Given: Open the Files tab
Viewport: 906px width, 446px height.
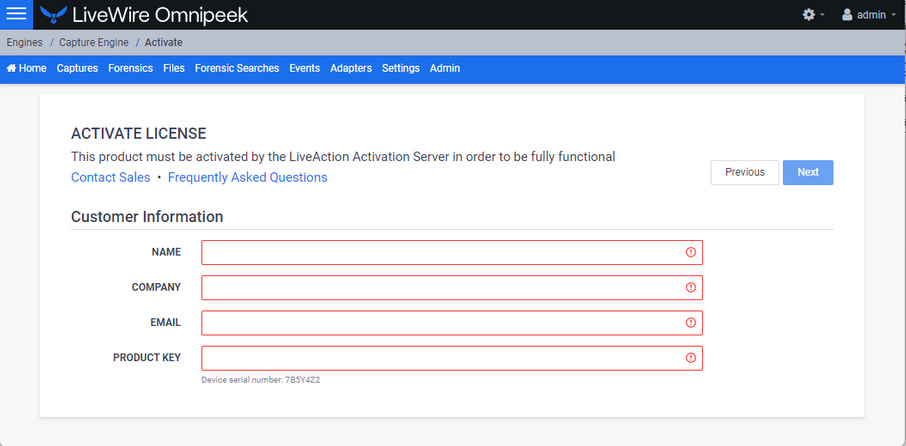Looking at the screenshot, I should [x=174, y=68].
